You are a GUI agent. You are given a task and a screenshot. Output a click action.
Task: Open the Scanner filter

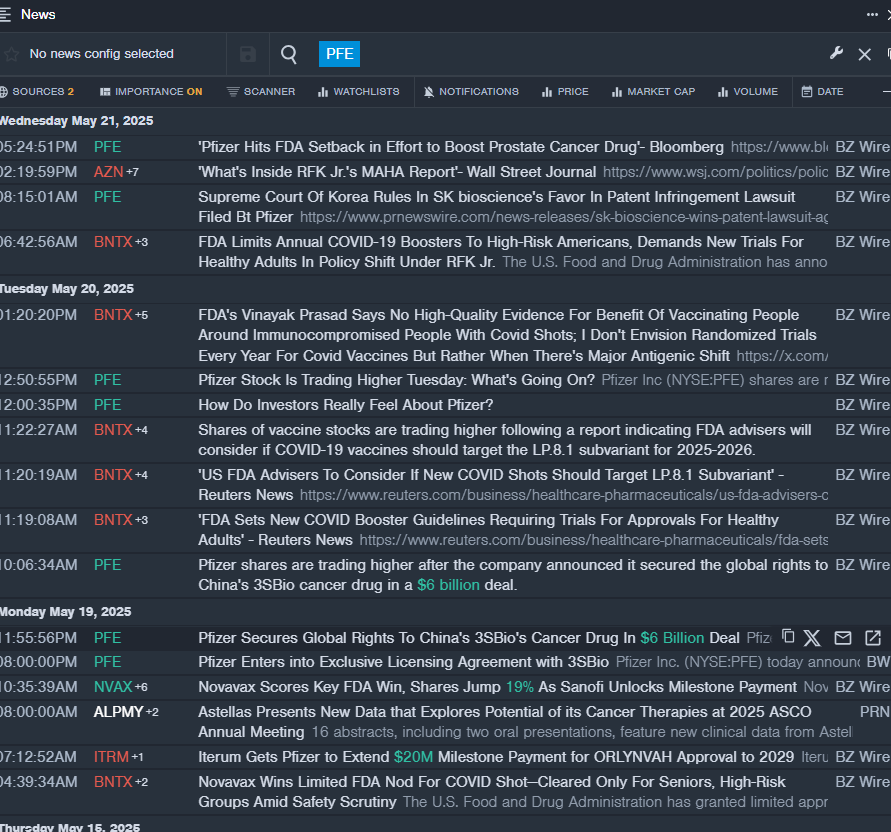pyautogui.click(x=261, y=91)
